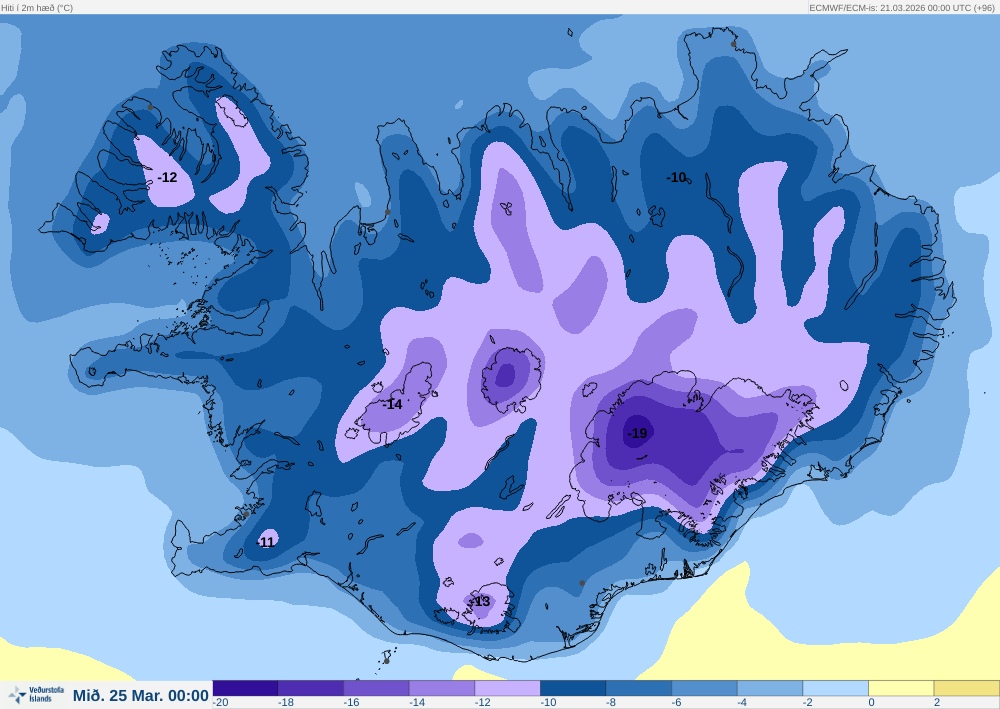This screenshot has width=1000, height=709.
Task: Select the -6 to -4 color swatch
Action: point(704,688)
